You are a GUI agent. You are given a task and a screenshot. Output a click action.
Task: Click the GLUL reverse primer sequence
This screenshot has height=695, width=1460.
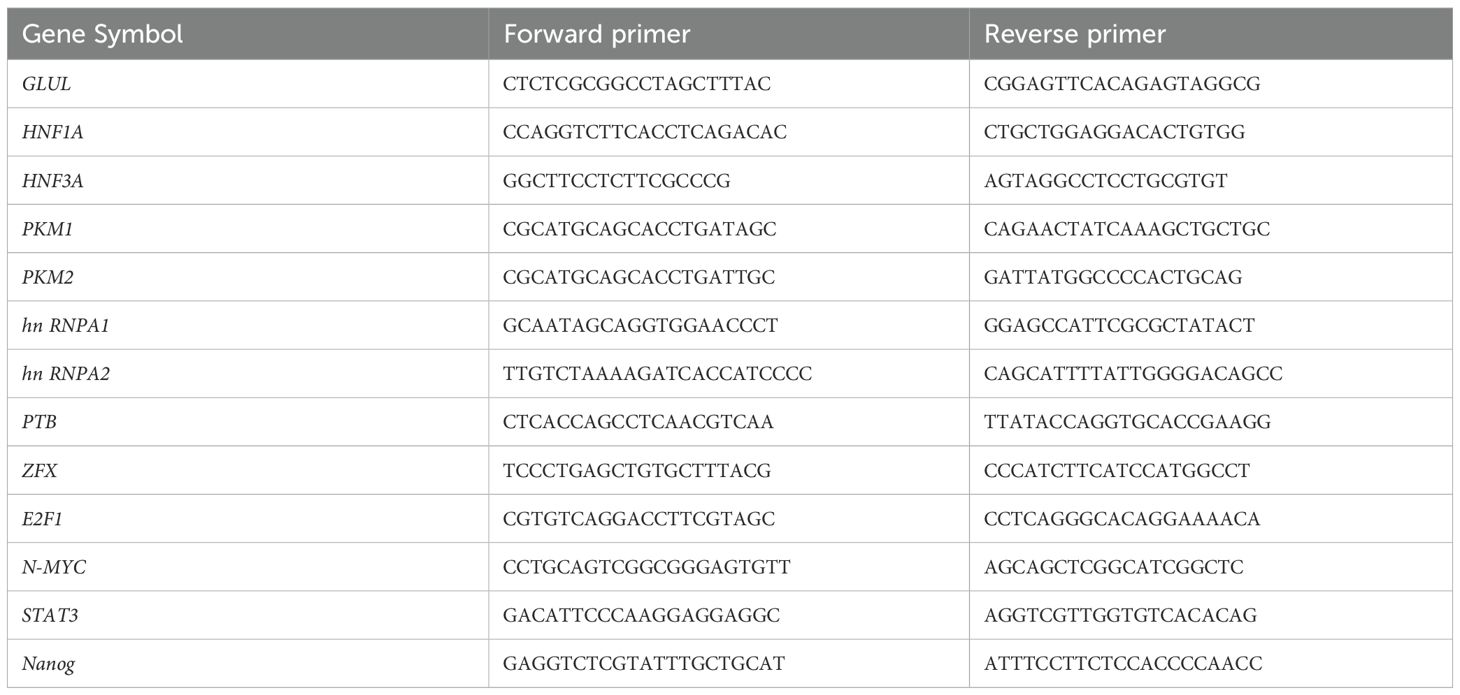pos(1122,84)
